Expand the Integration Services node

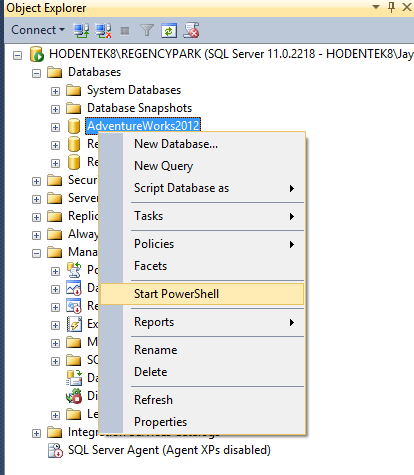coord(36,433)
